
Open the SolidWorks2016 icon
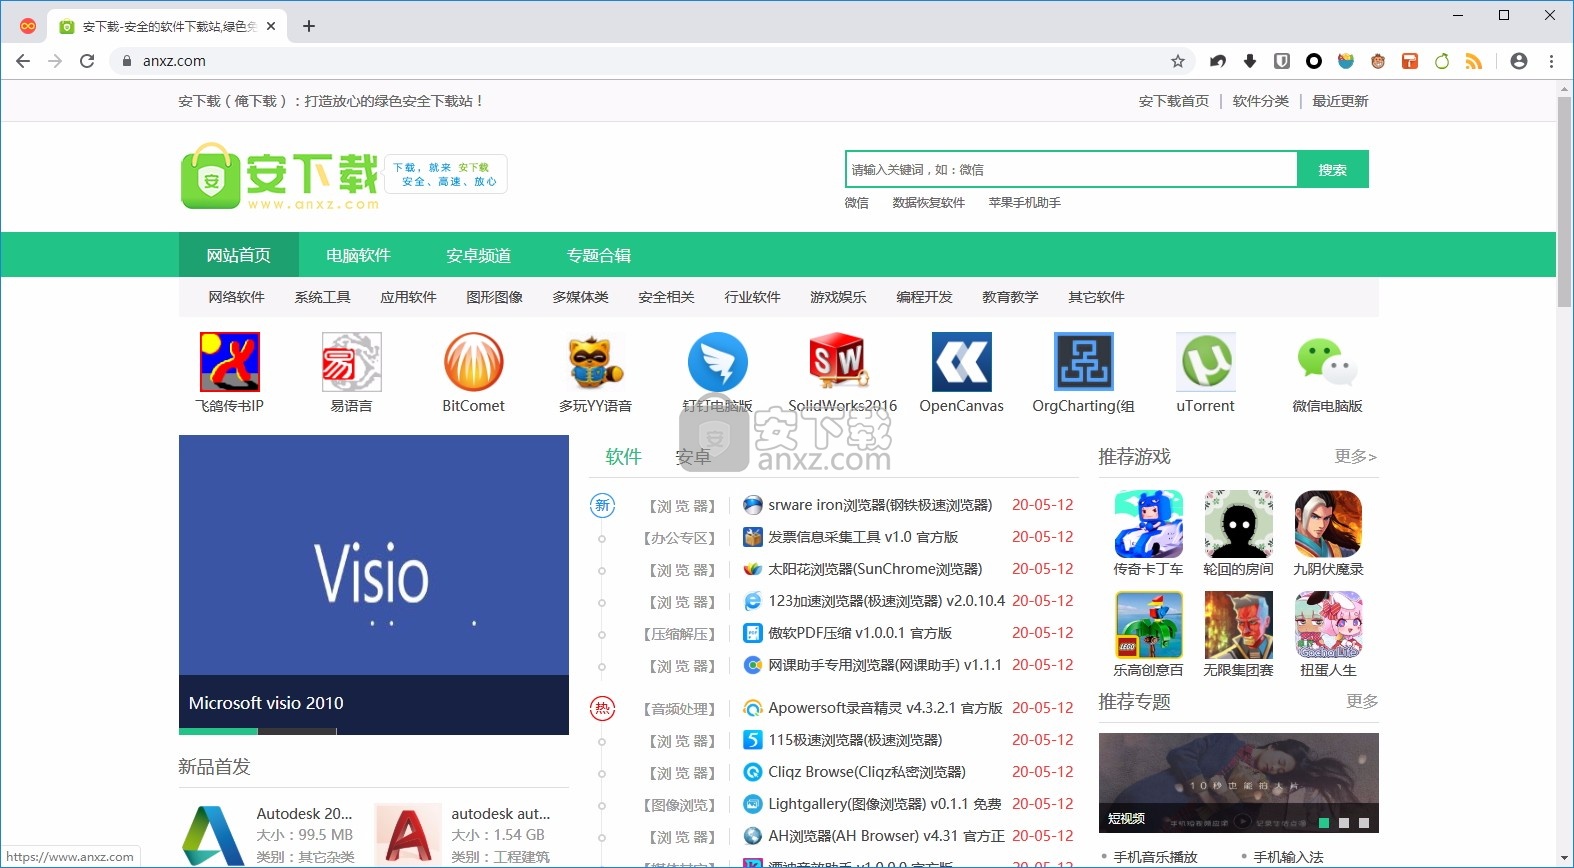840,362
